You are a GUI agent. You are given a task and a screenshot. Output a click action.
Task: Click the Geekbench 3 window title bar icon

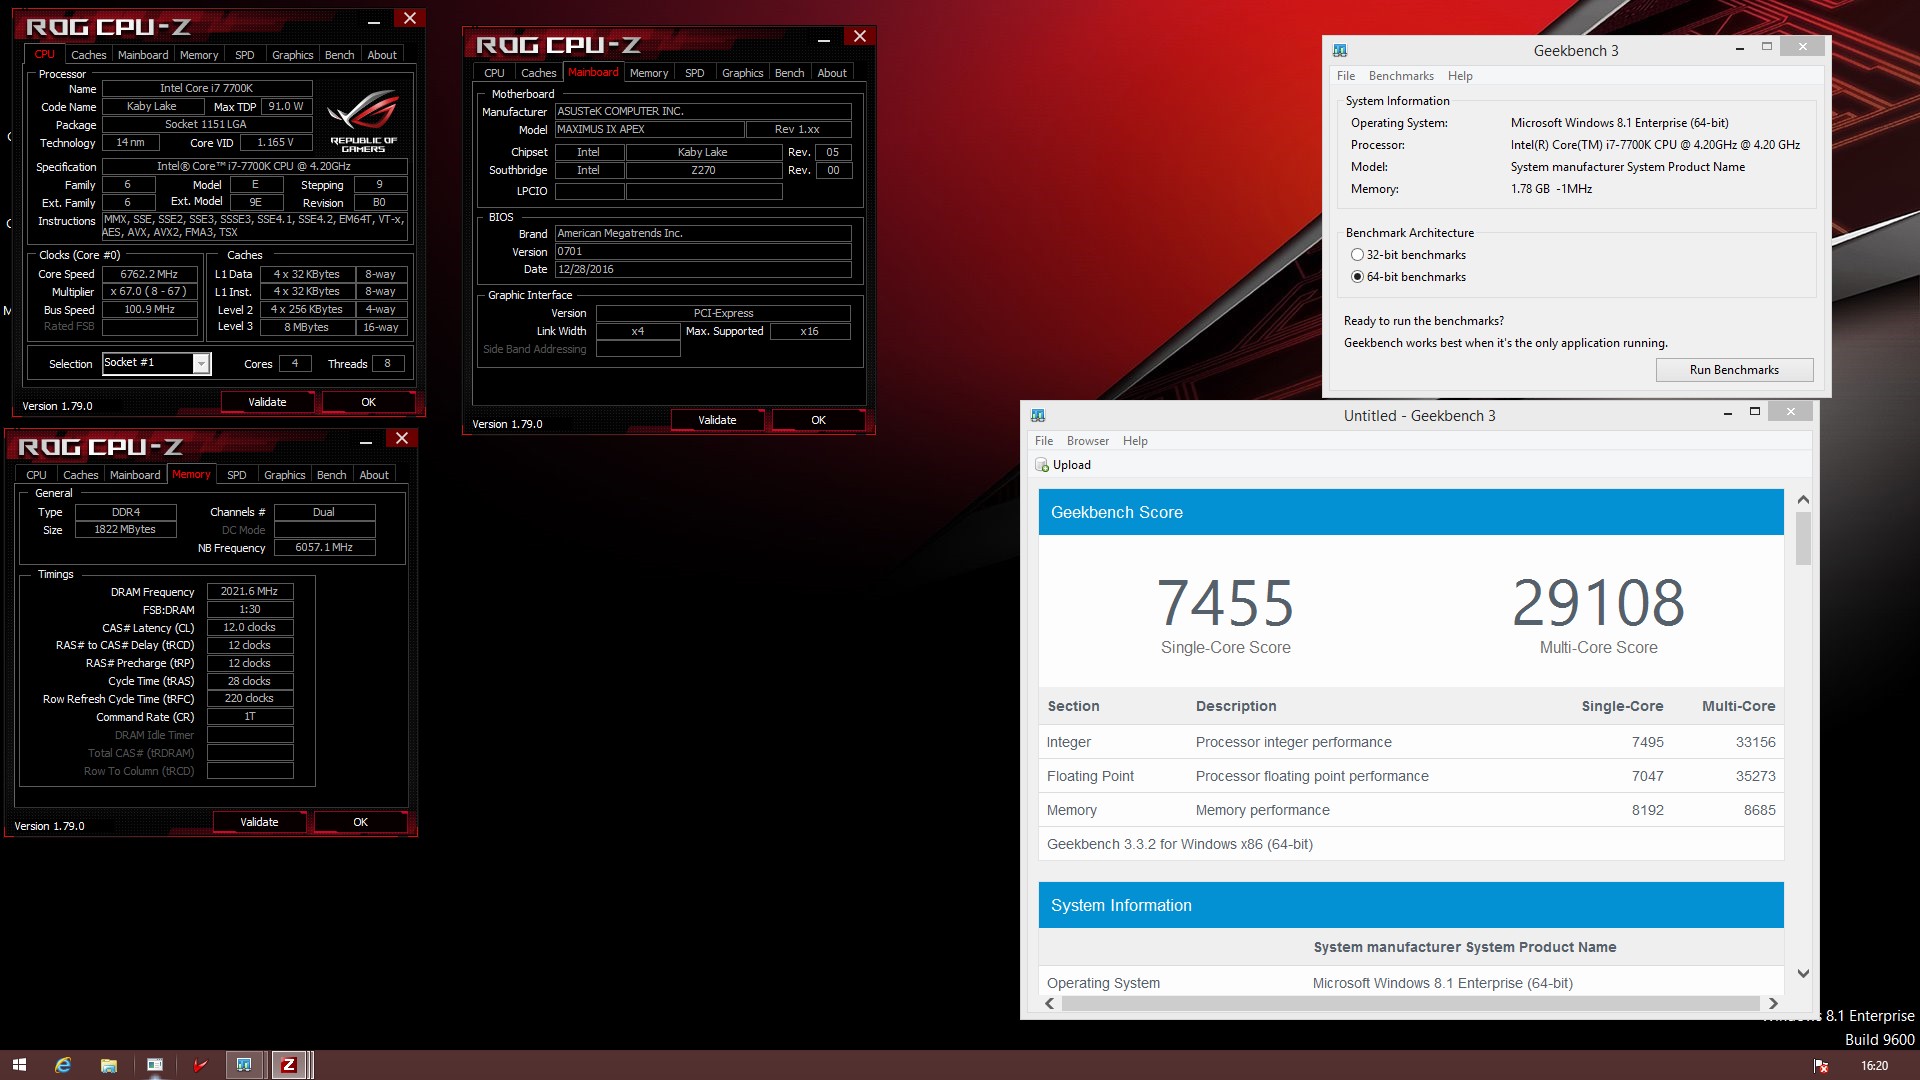tap(1340, 50)
